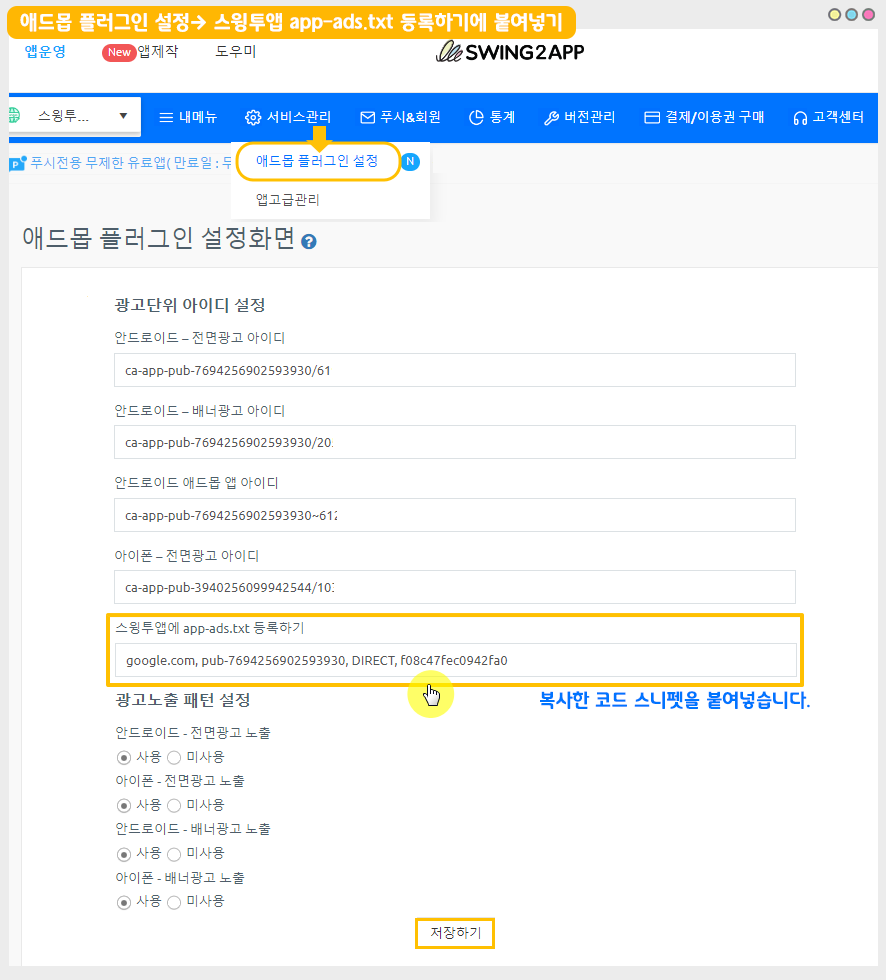Select 미사용 for 안드로이드 배너광고 노출
This screenshot has height=980, width=886.
[174, 854]
